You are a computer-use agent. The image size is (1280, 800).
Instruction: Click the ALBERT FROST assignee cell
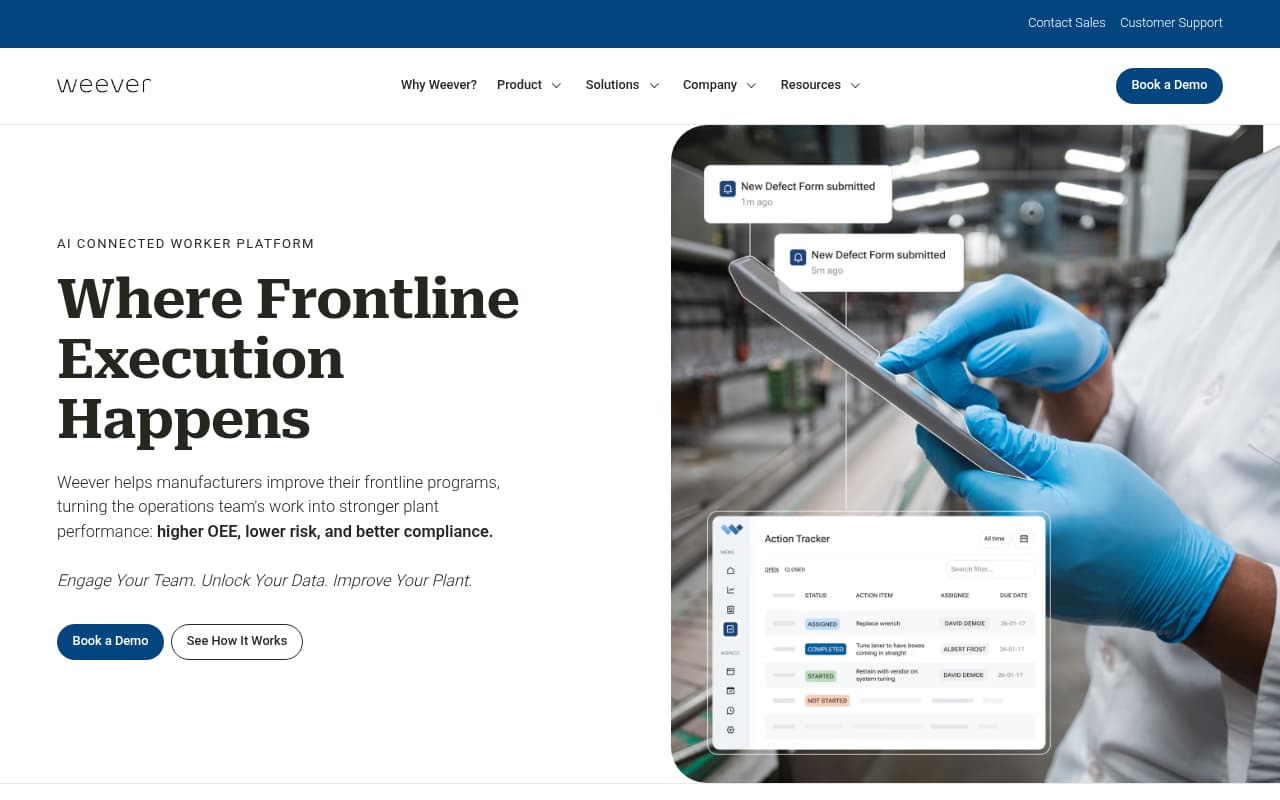pos(965,649)
